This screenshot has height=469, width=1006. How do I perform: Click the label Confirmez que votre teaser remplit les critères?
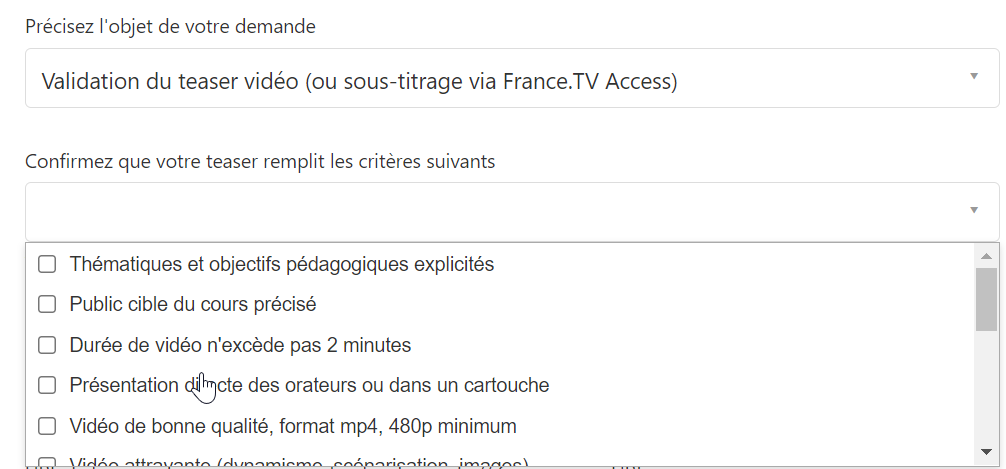[260, 161]
